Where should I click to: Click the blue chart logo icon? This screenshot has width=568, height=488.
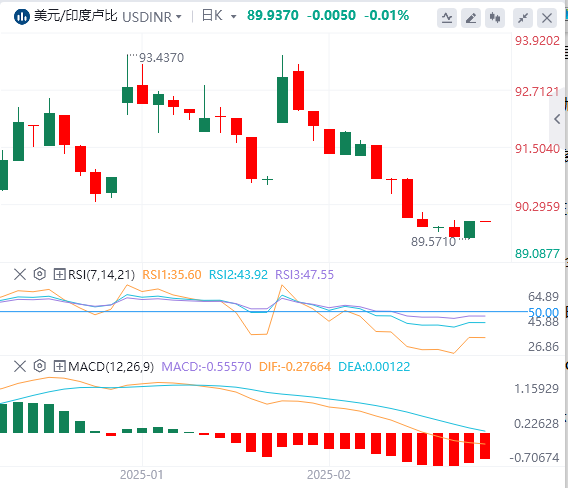(21, 17)
